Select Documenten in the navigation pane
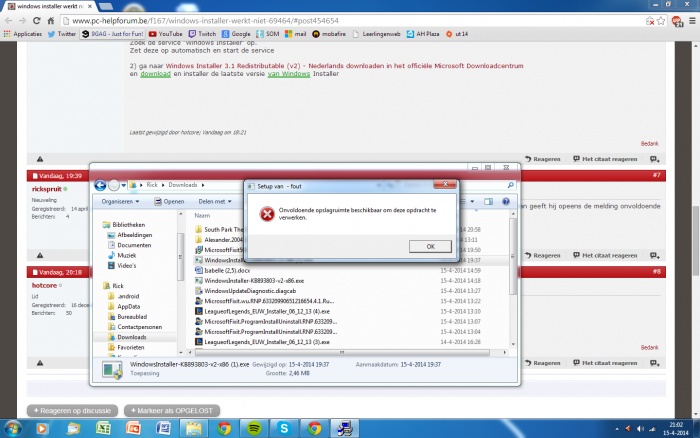The height and width of the screenshot is (438, 700). [129, 245]
